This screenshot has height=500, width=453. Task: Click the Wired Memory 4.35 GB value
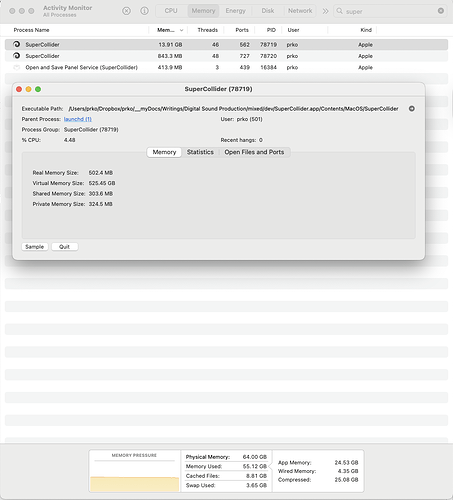click(x=348, y=471)
